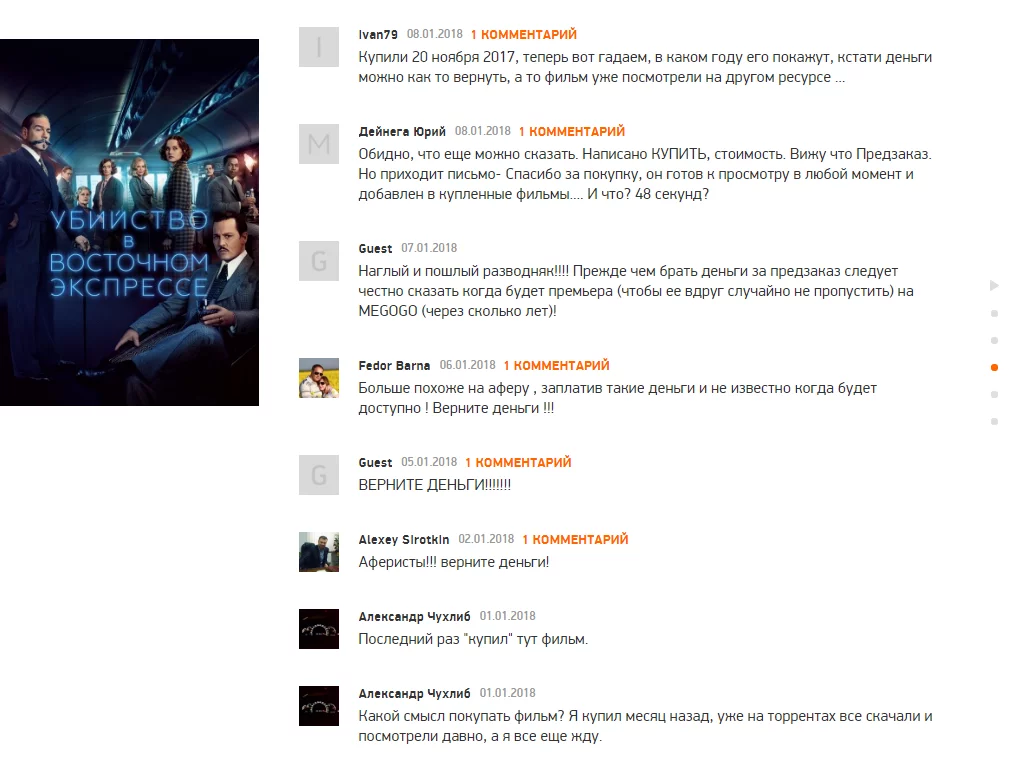Open Fedor Barna's profile photo

click(318, 378)
